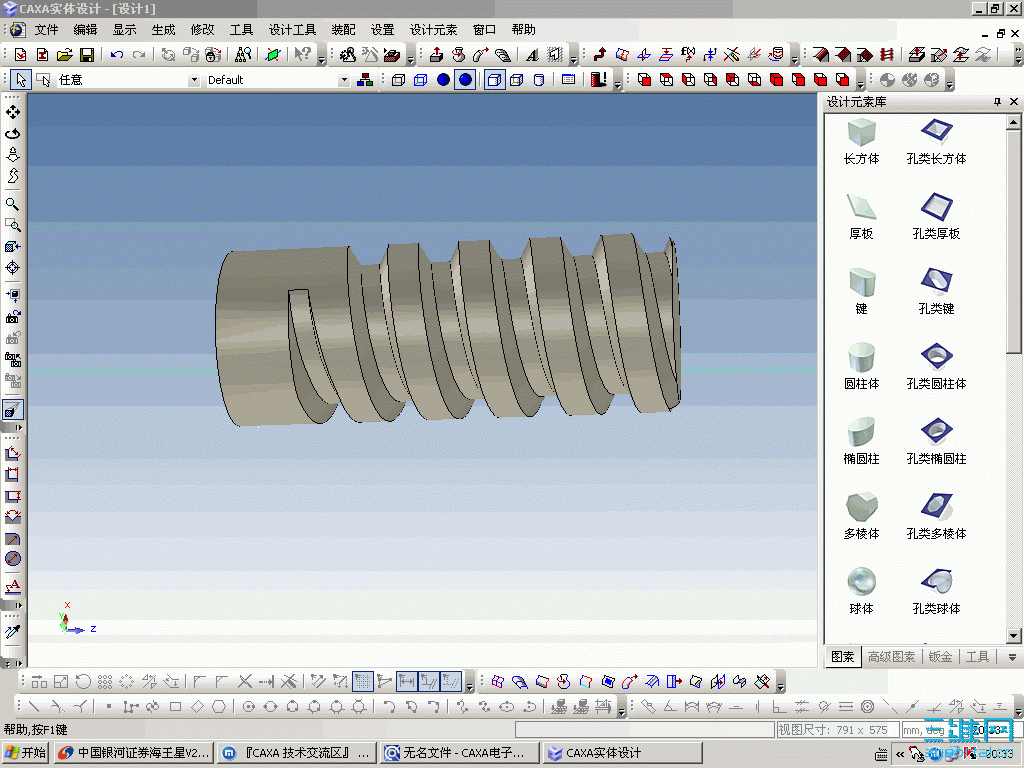This screenshot has width=1024, height=768.
Task: Open the 编辑 menu
Action: 85,30
